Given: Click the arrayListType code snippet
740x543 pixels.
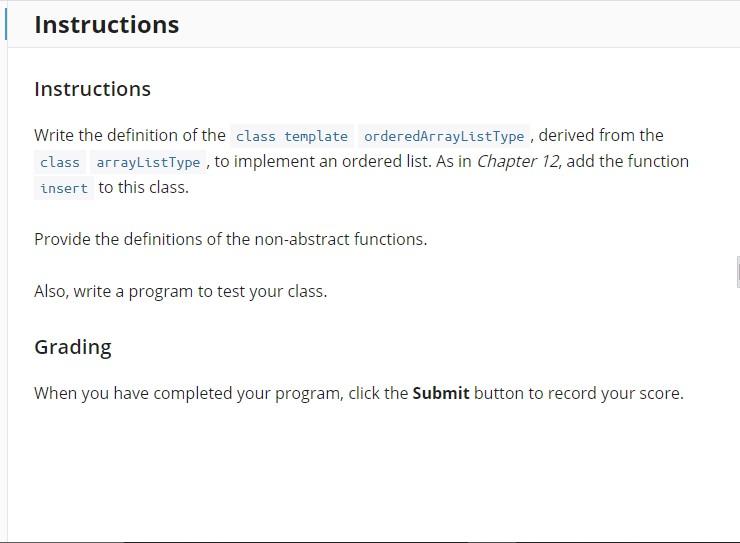Looking at the screenshot, I should 148,162.
